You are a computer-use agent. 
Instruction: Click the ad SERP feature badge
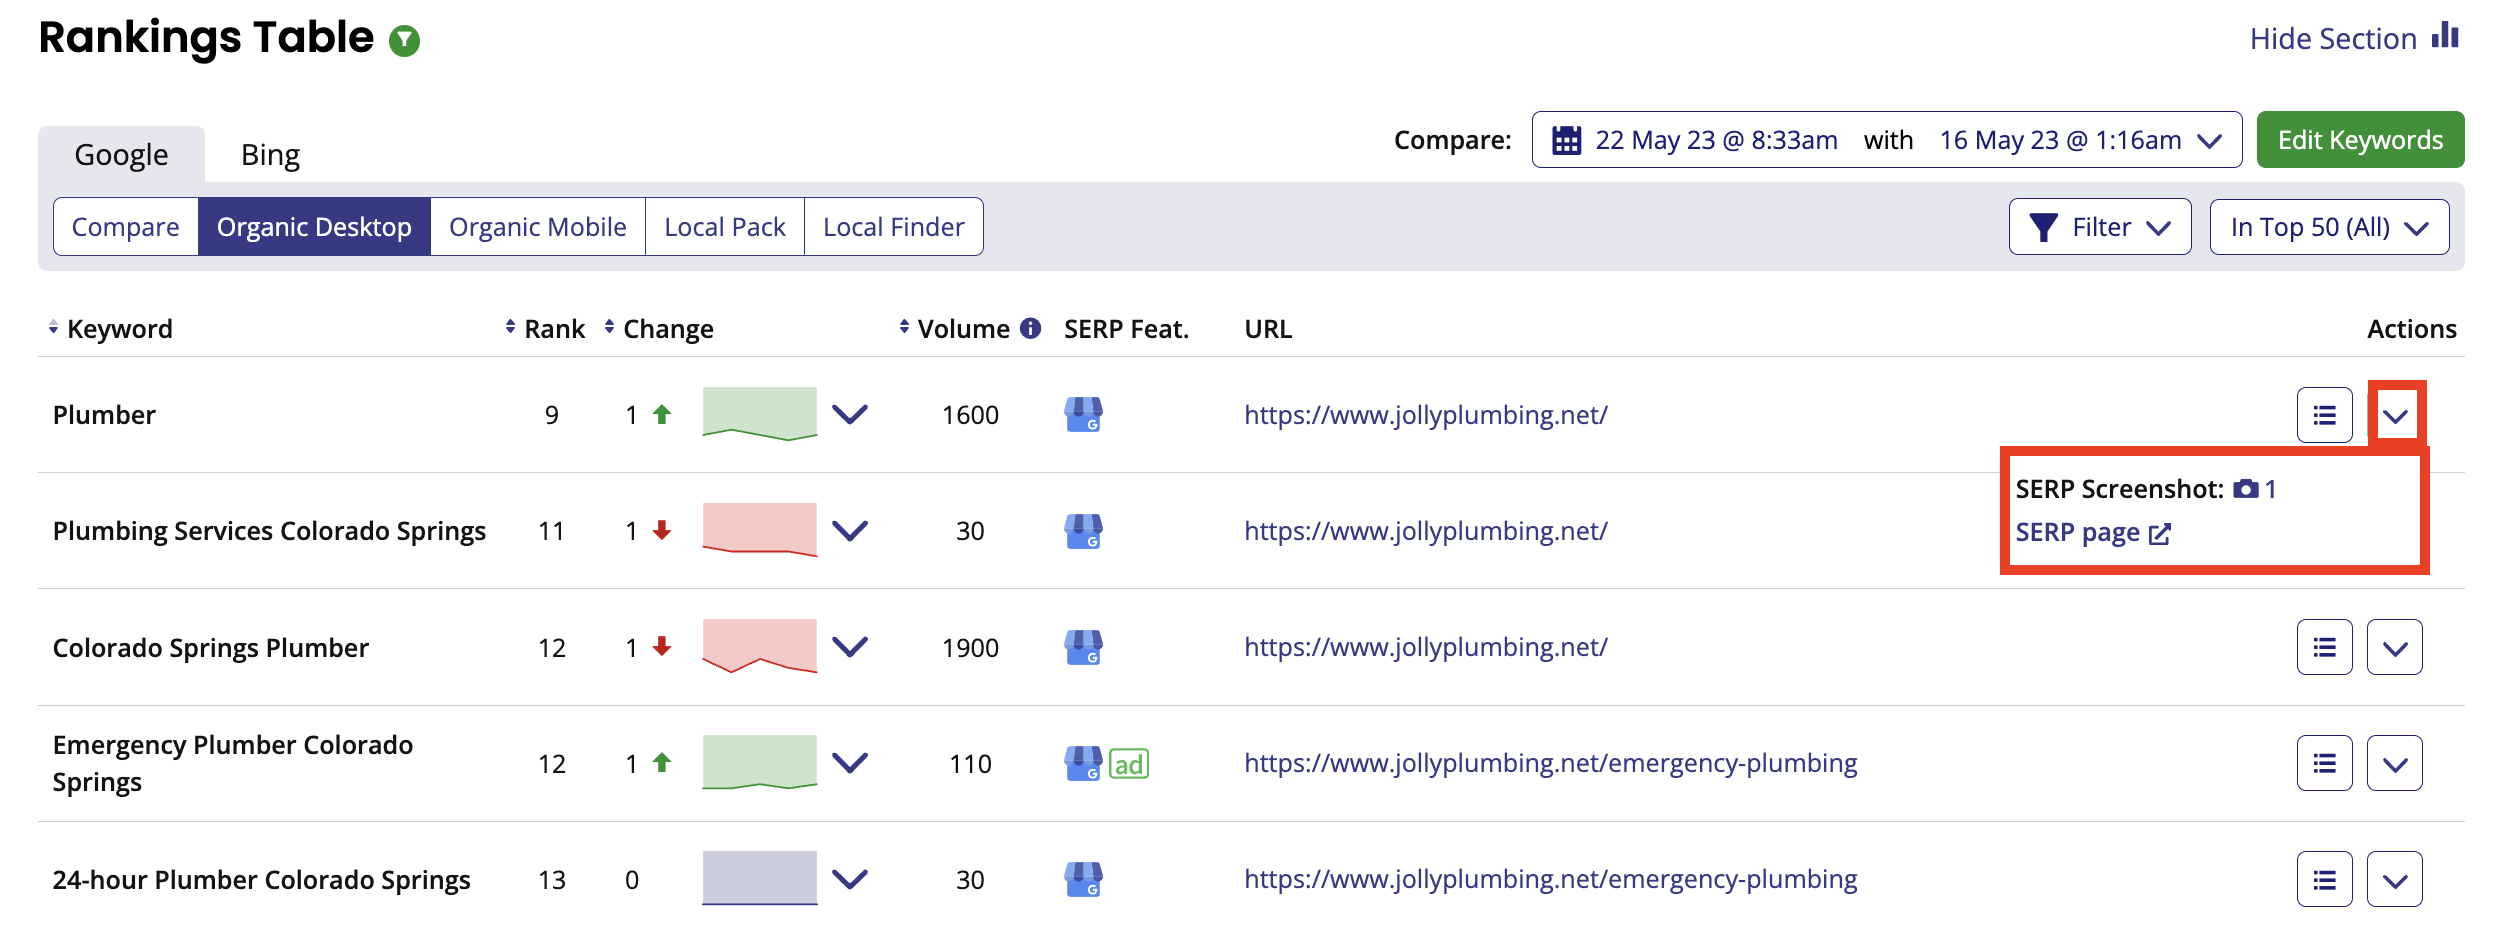pyautogui.click(x=1129, y=764)
